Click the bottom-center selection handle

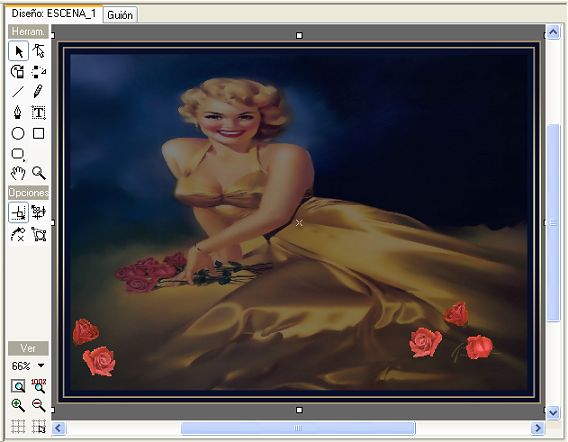pos(299,410)
